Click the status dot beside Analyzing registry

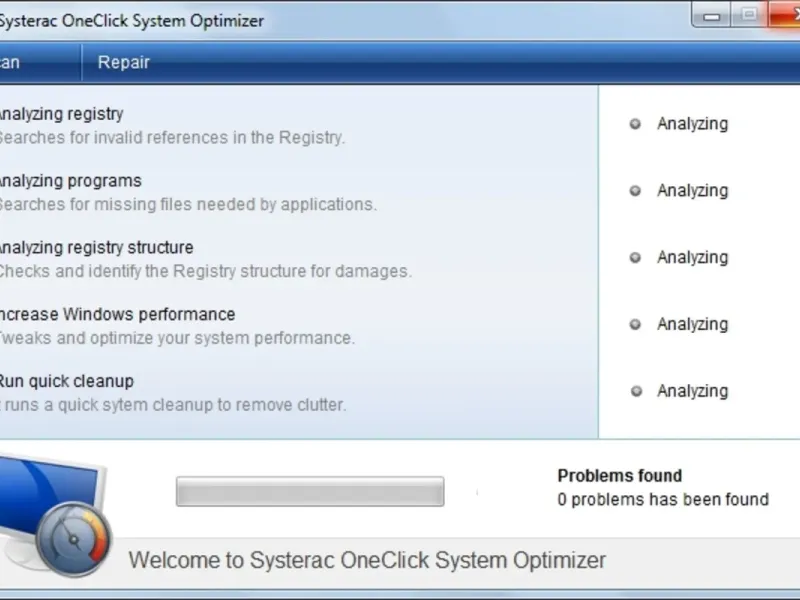634,124
